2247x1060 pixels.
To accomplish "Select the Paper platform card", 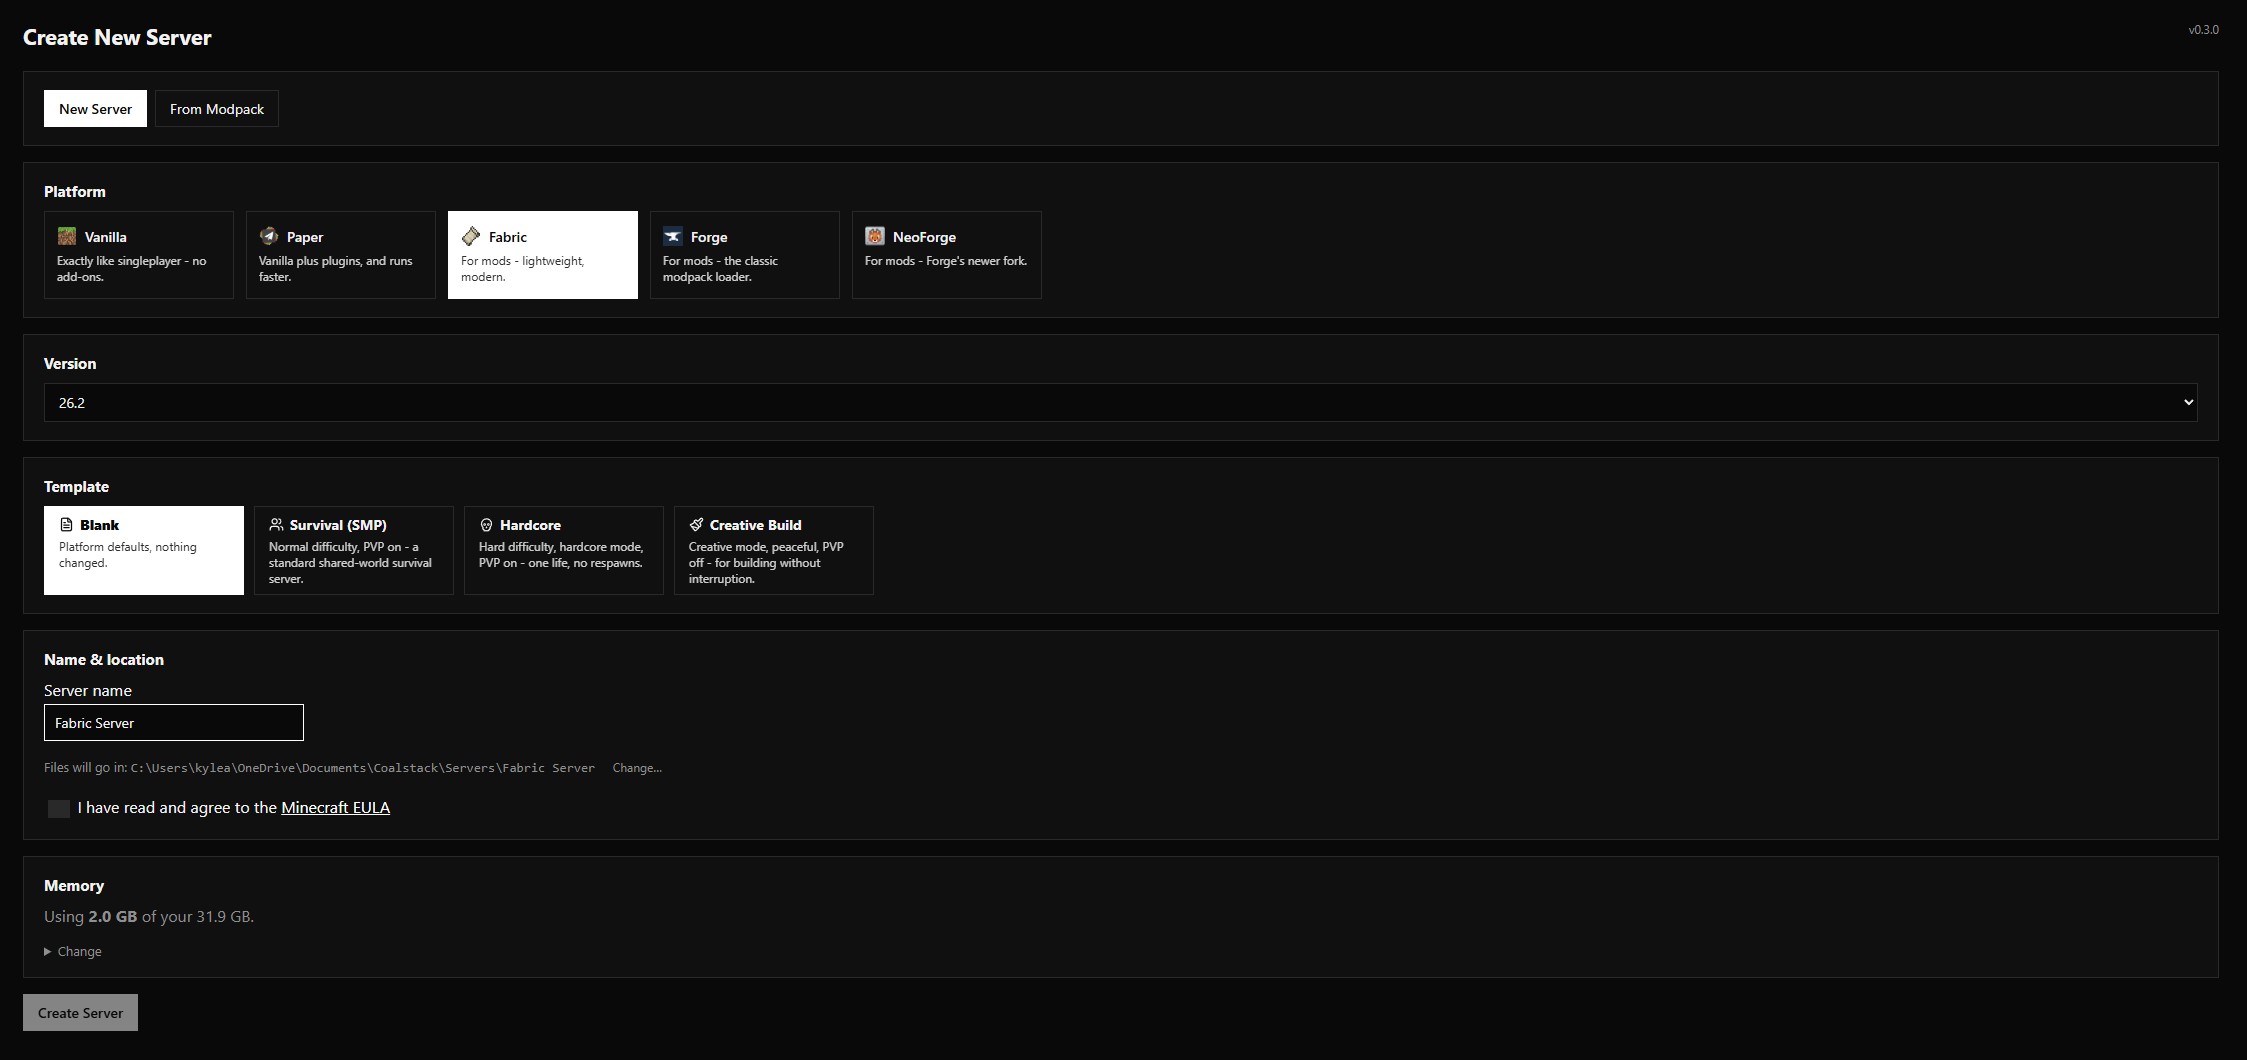I will [x=341, y=255].
